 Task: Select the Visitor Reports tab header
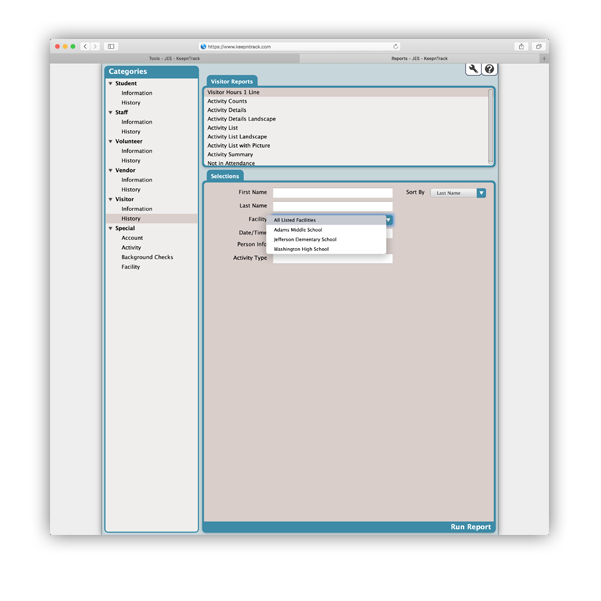point(232,81)
